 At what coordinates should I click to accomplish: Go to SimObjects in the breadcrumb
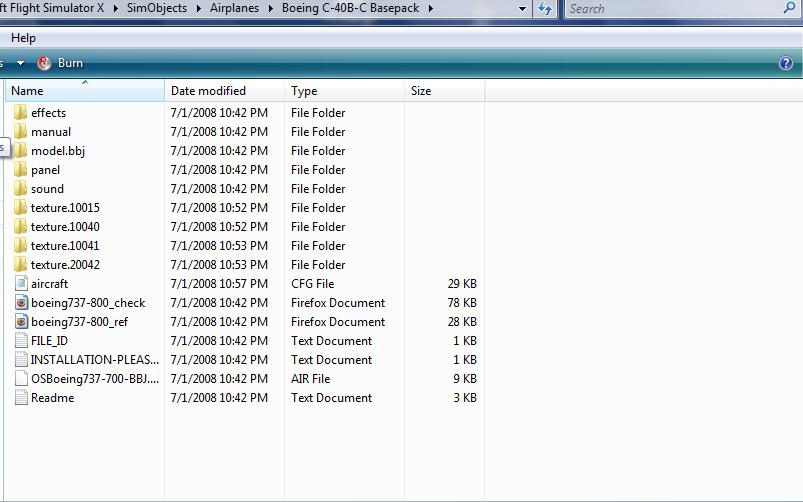point(157,8)
